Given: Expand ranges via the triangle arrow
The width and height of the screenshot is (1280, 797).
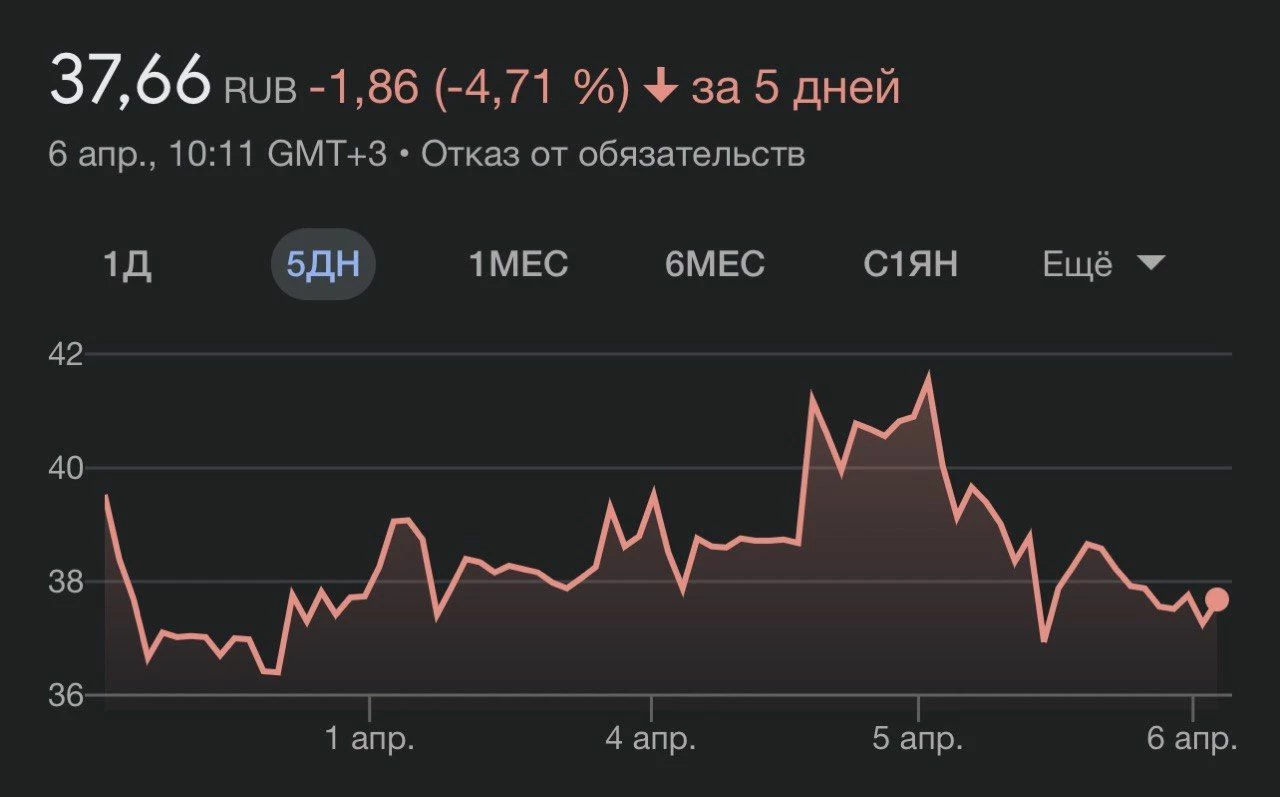Looking at the screenshot, I should [1152, 264].
